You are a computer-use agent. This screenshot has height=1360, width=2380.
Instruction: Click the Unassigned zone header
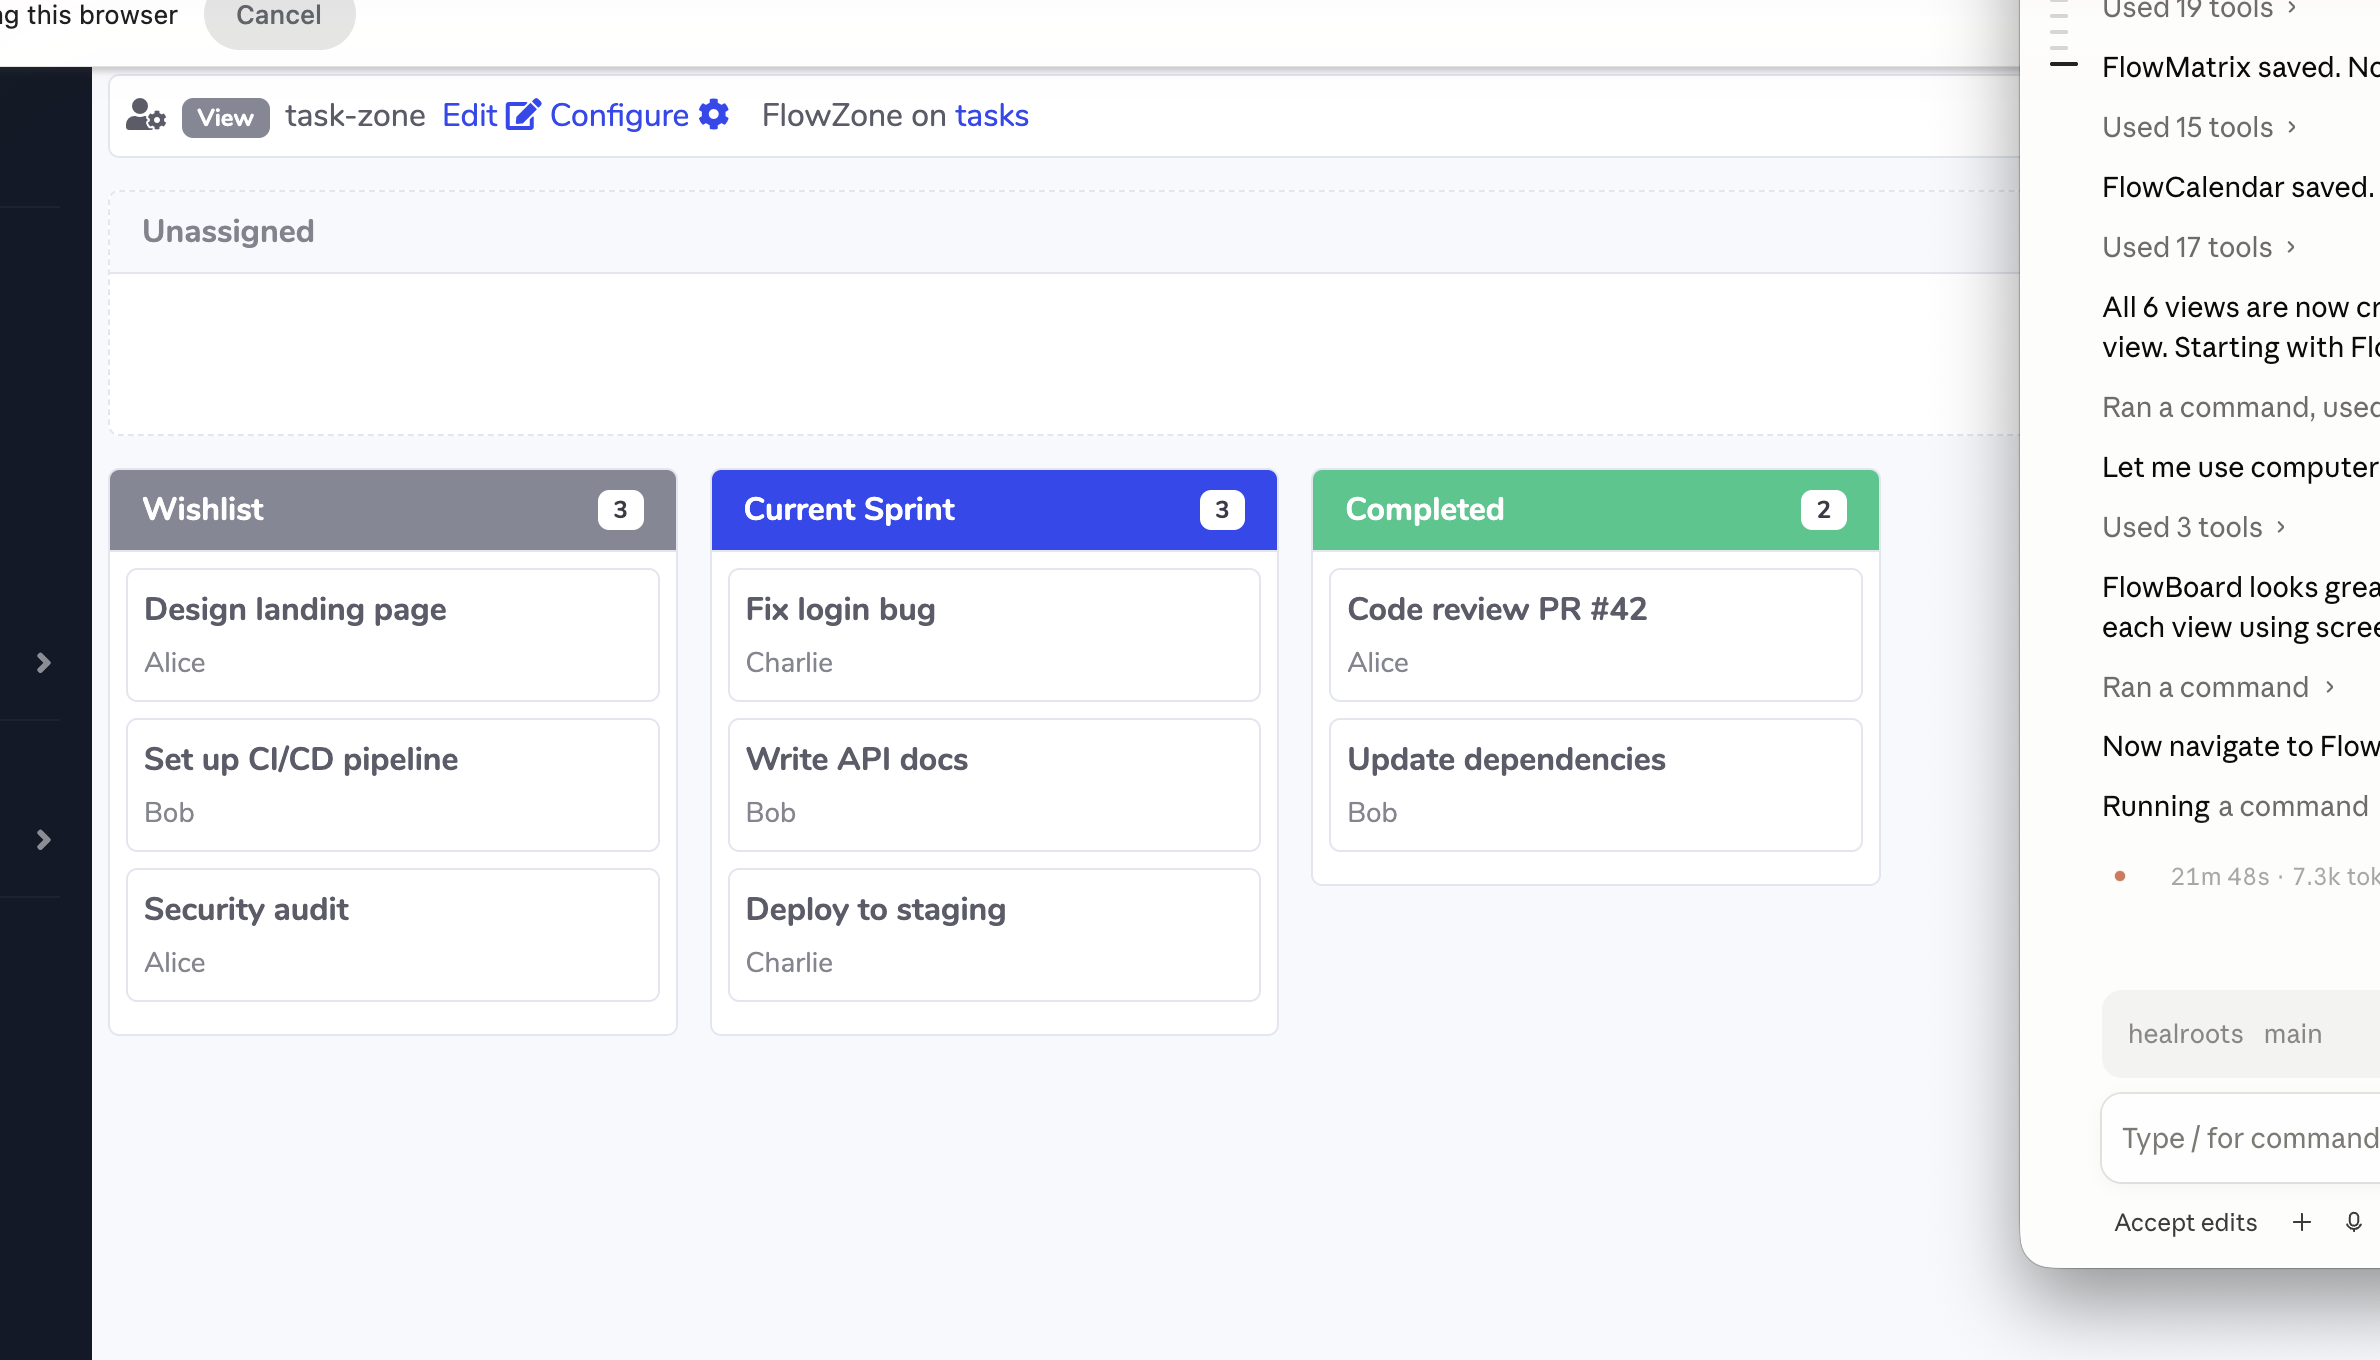1064,232
